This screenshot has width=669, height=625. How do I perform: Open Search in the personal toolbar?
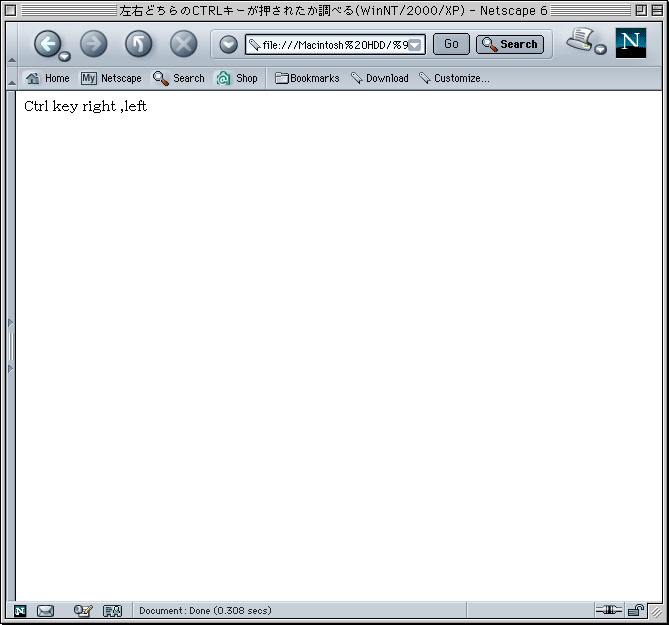coord(179,78)
